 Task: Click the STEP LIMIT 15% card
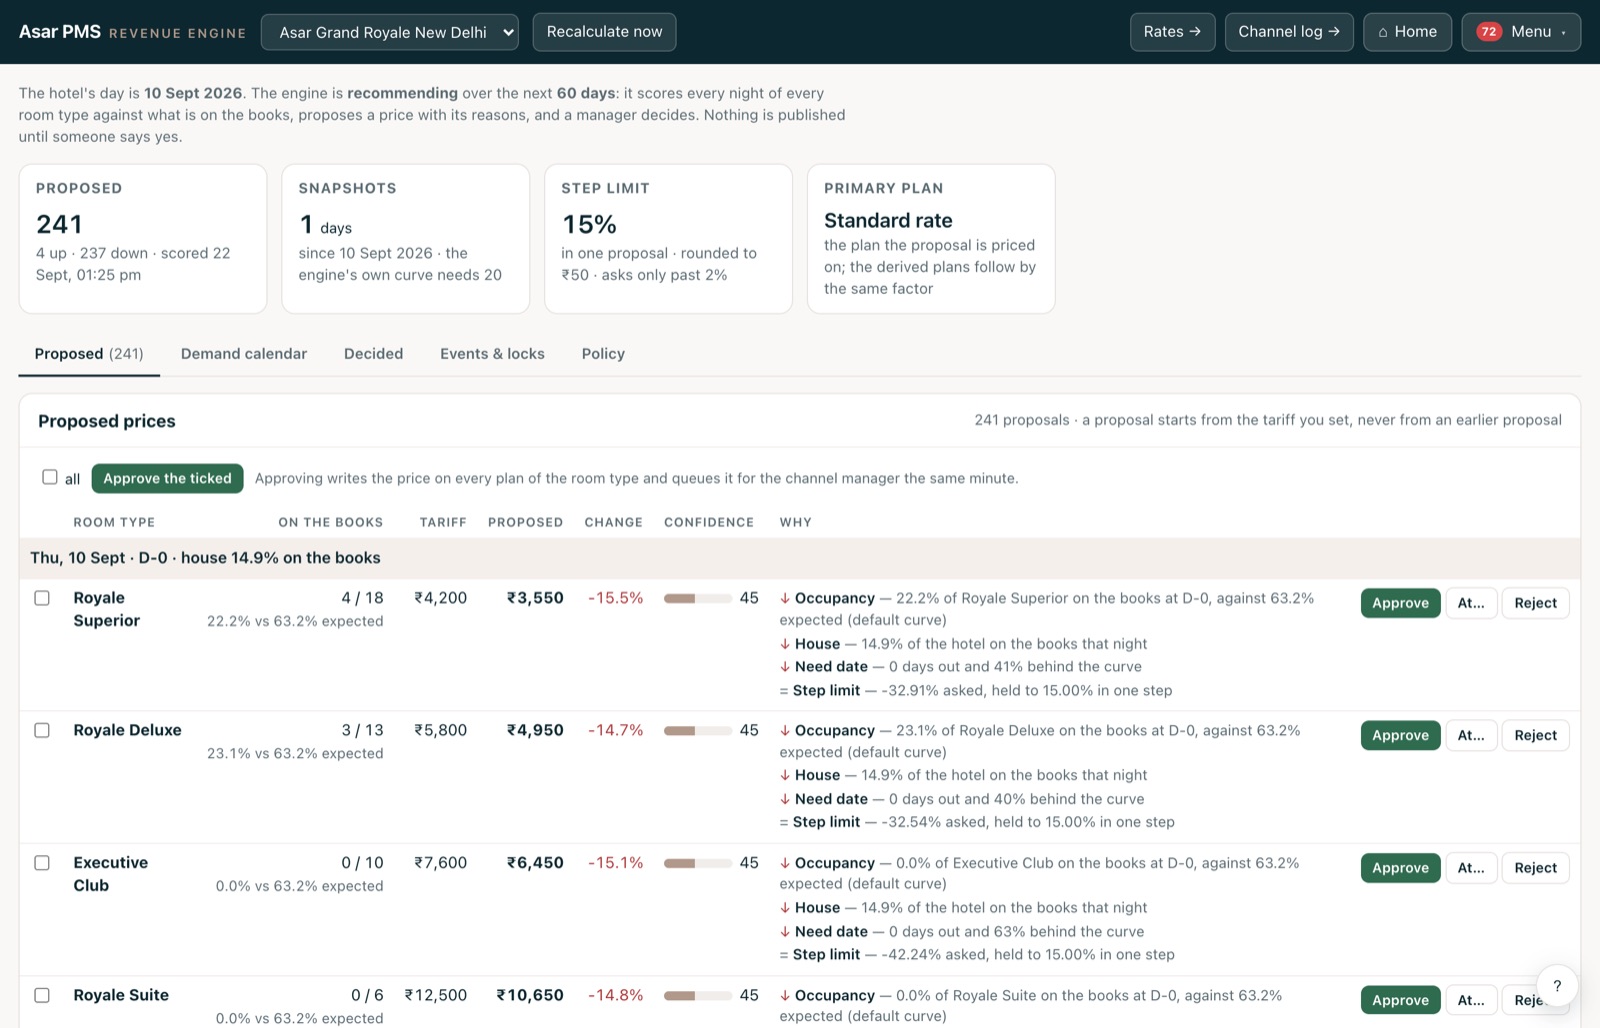[668, 239]
